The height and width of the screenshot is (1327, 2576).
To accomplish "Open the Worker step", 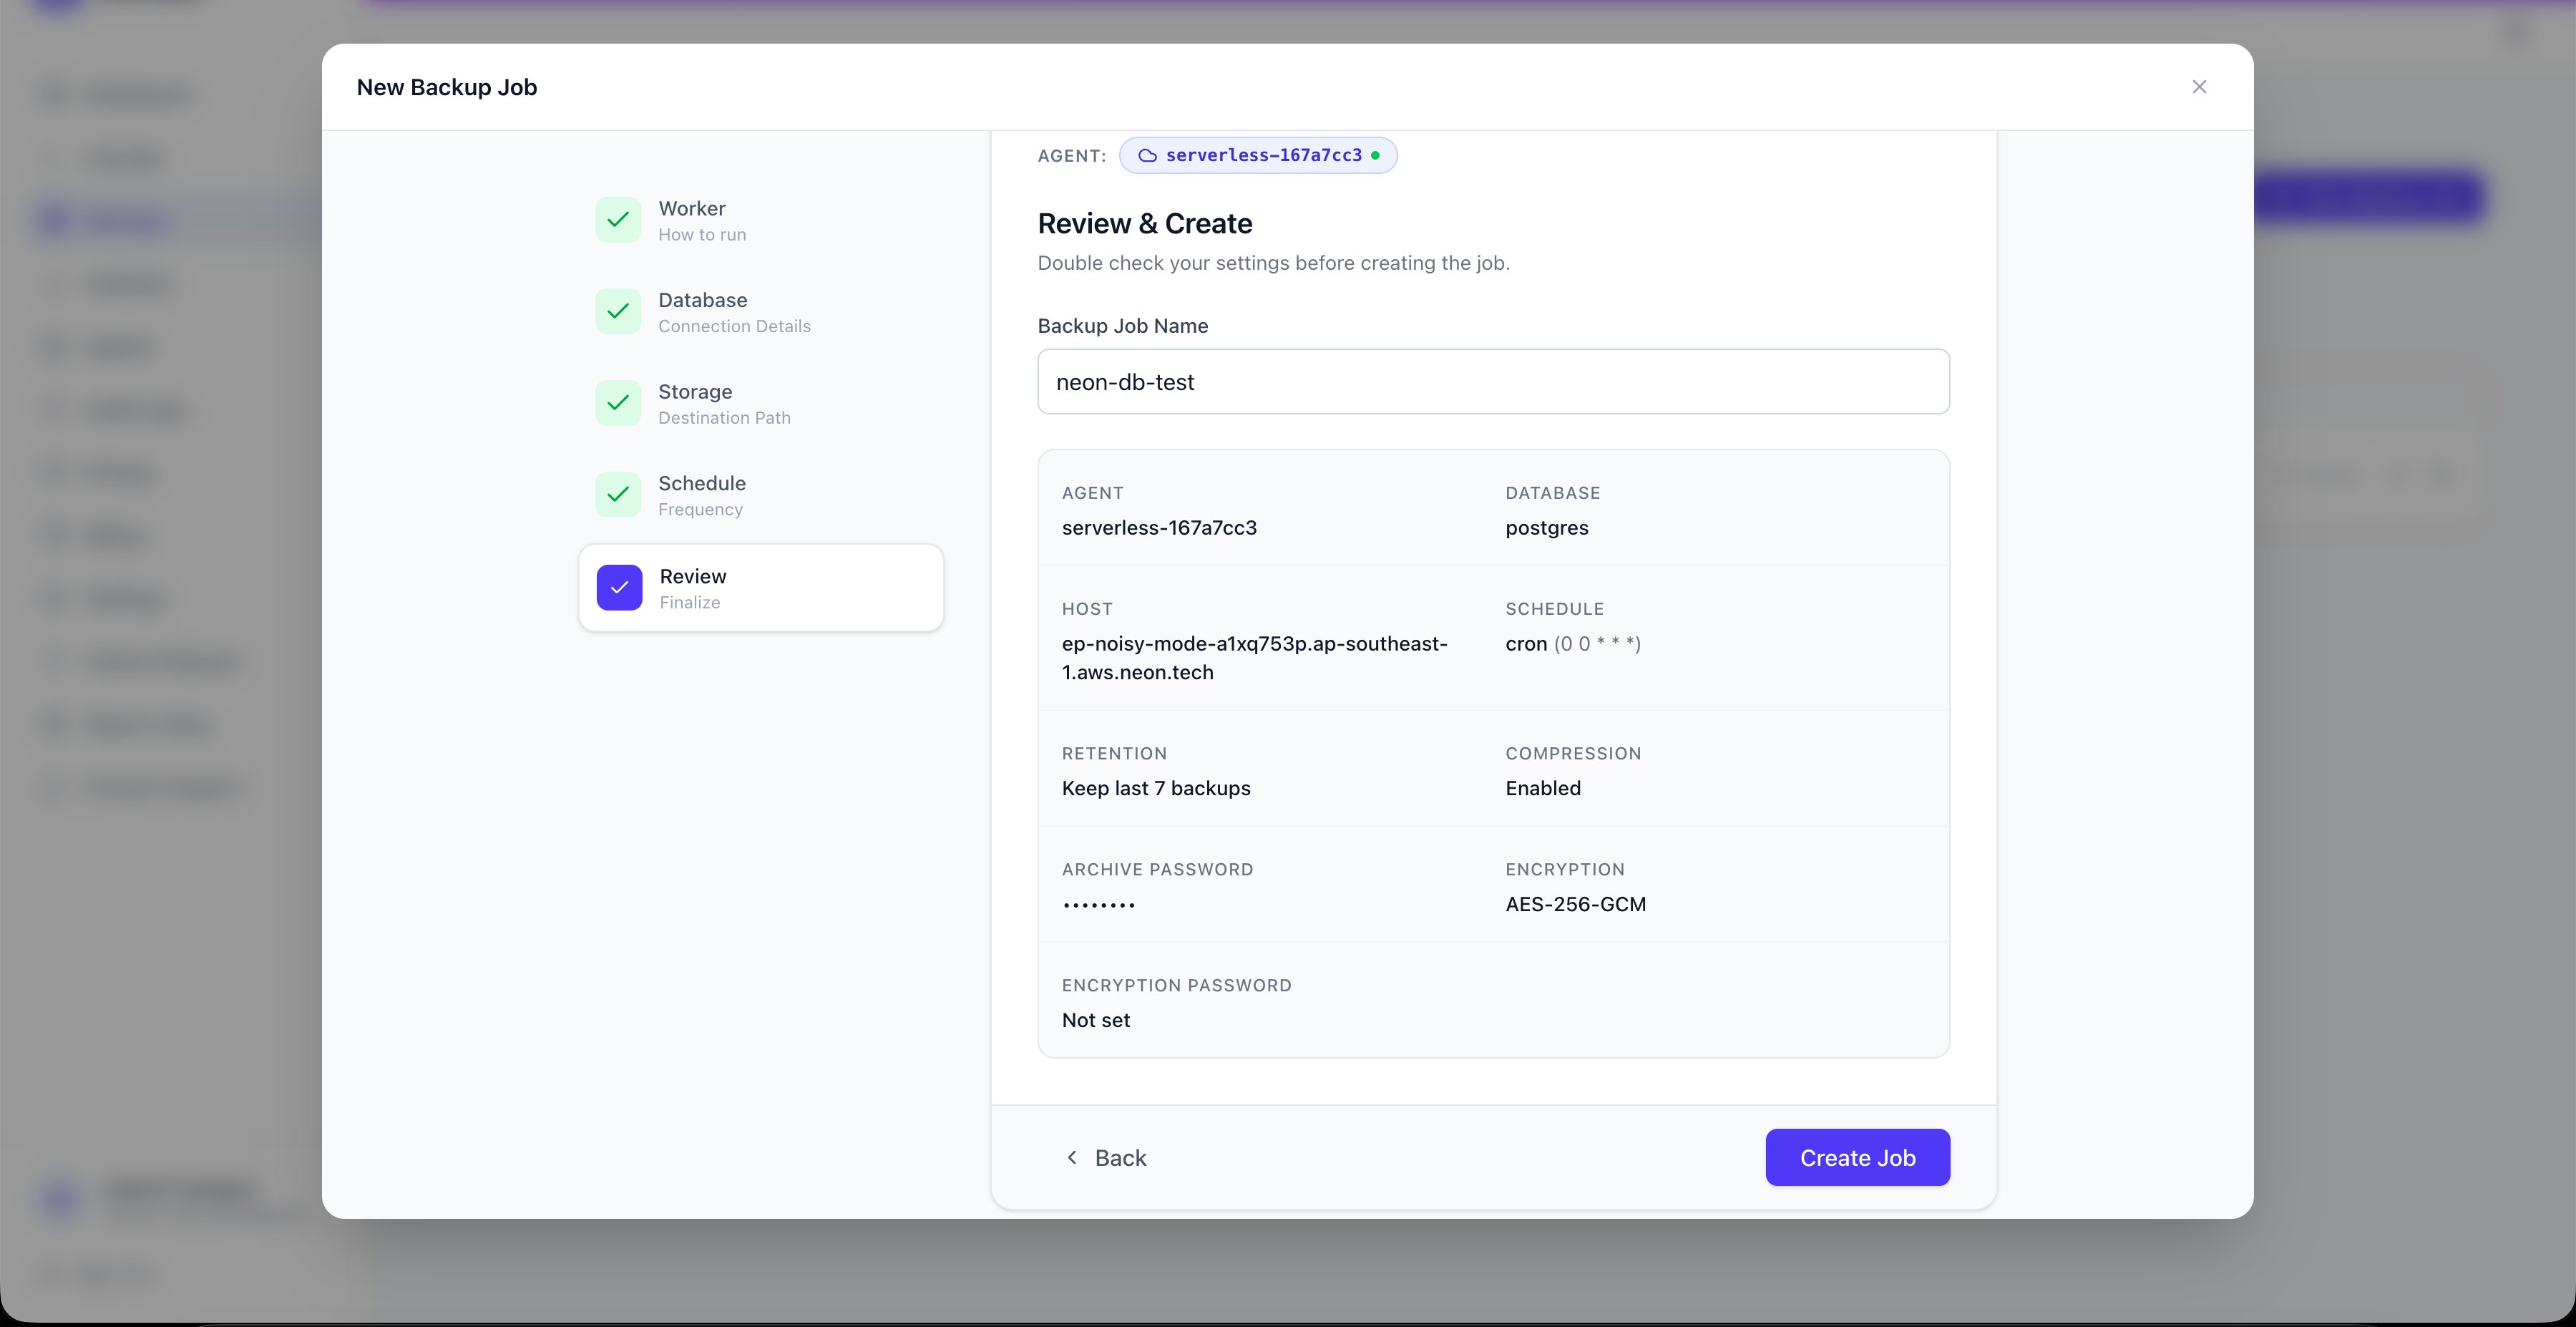I will tap(761, 220).
